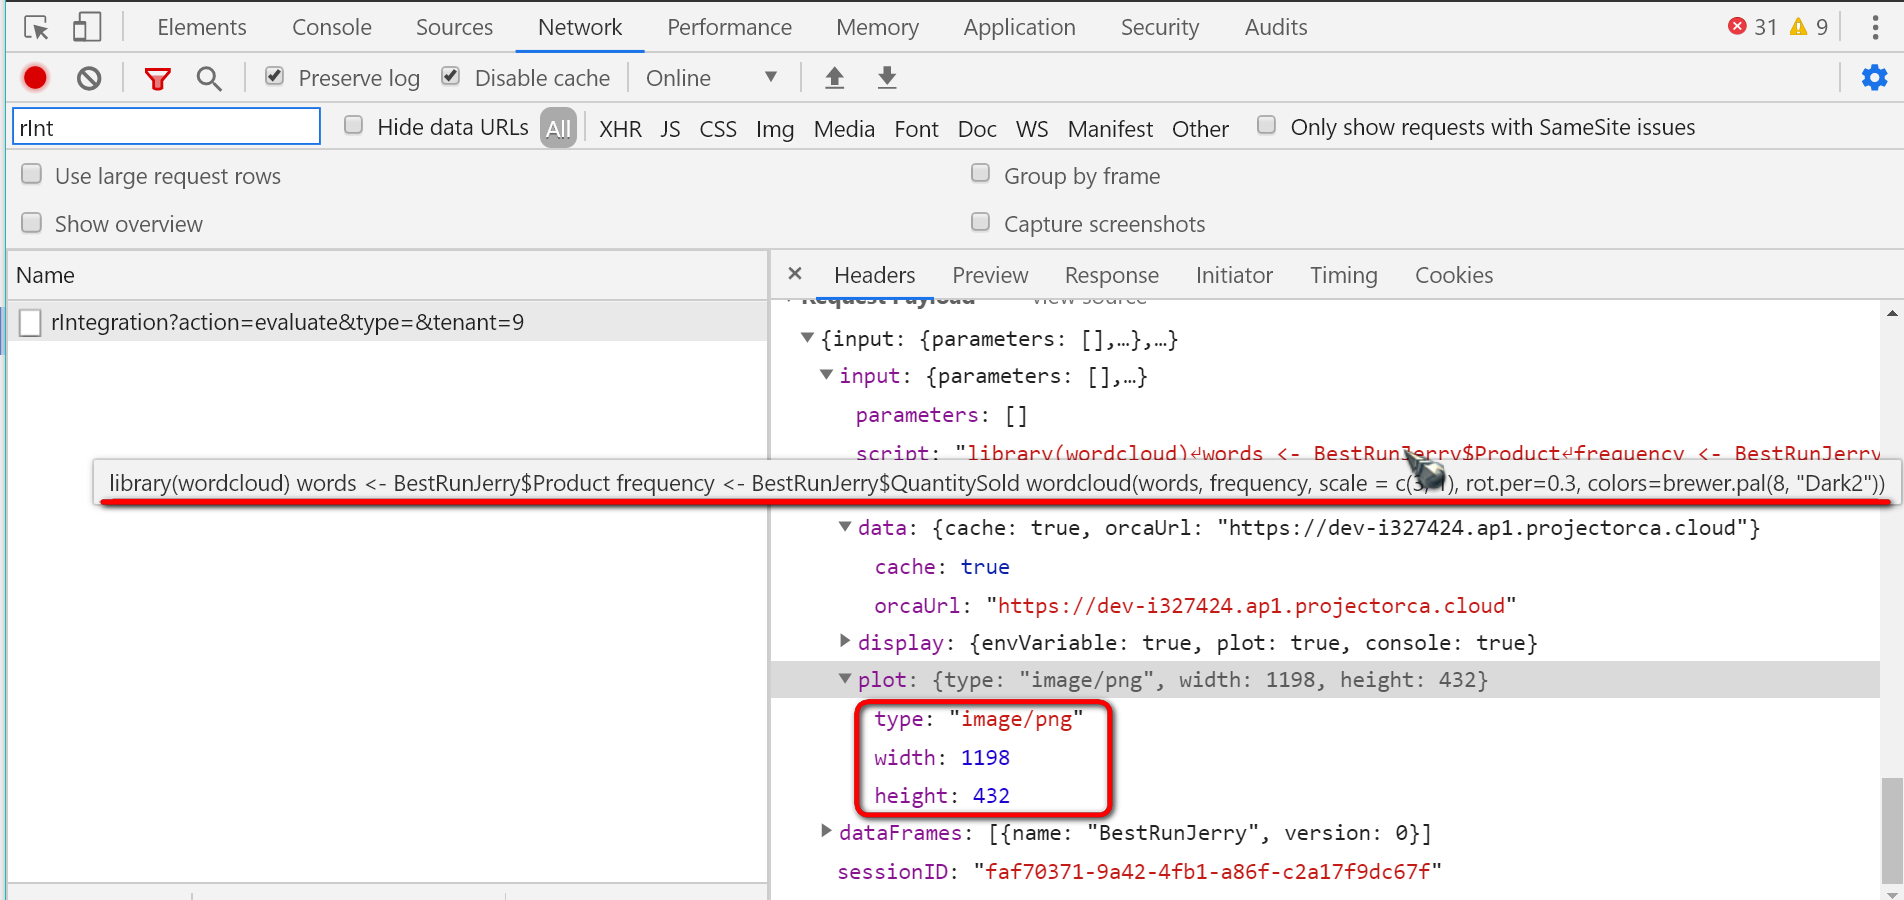Filter requests by JS type
The width and height of the screenshot is (1904, 900).
pyautogui.click(x=670, y=129)
